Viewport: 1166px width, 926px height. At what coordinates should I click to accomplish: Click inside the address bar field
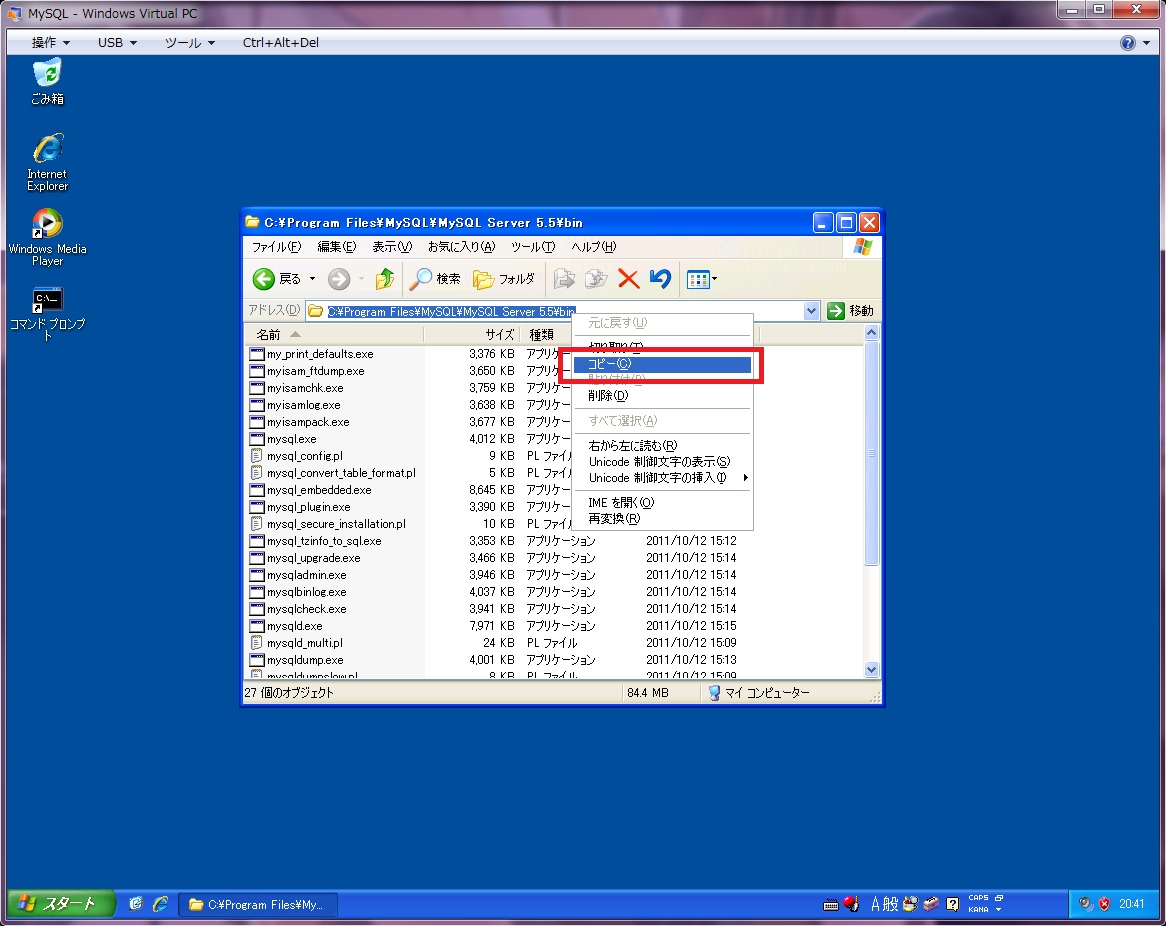tap(554, 311)
